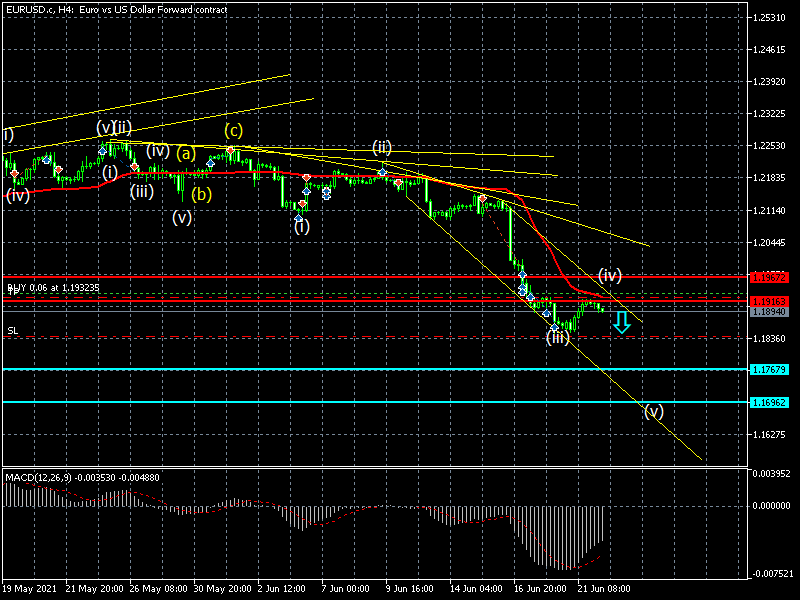Image resolution: width=800 pixels, height=600 pixels.
Task: Select the yellow (b) wave label
Action: (x=202, y=194)
